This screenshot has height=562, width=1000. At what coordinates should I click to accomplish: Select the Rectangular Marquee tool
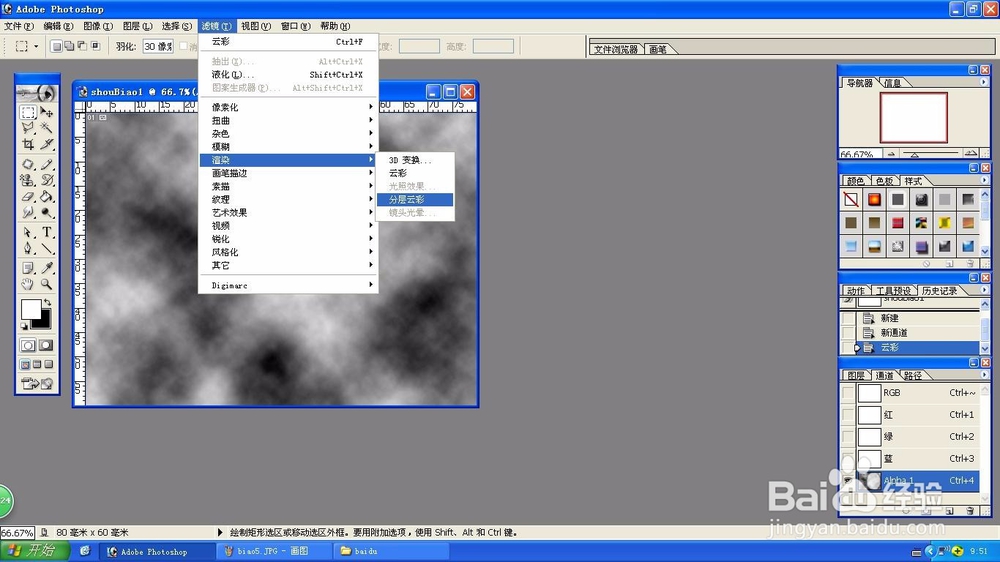click(x=27, y=113)
